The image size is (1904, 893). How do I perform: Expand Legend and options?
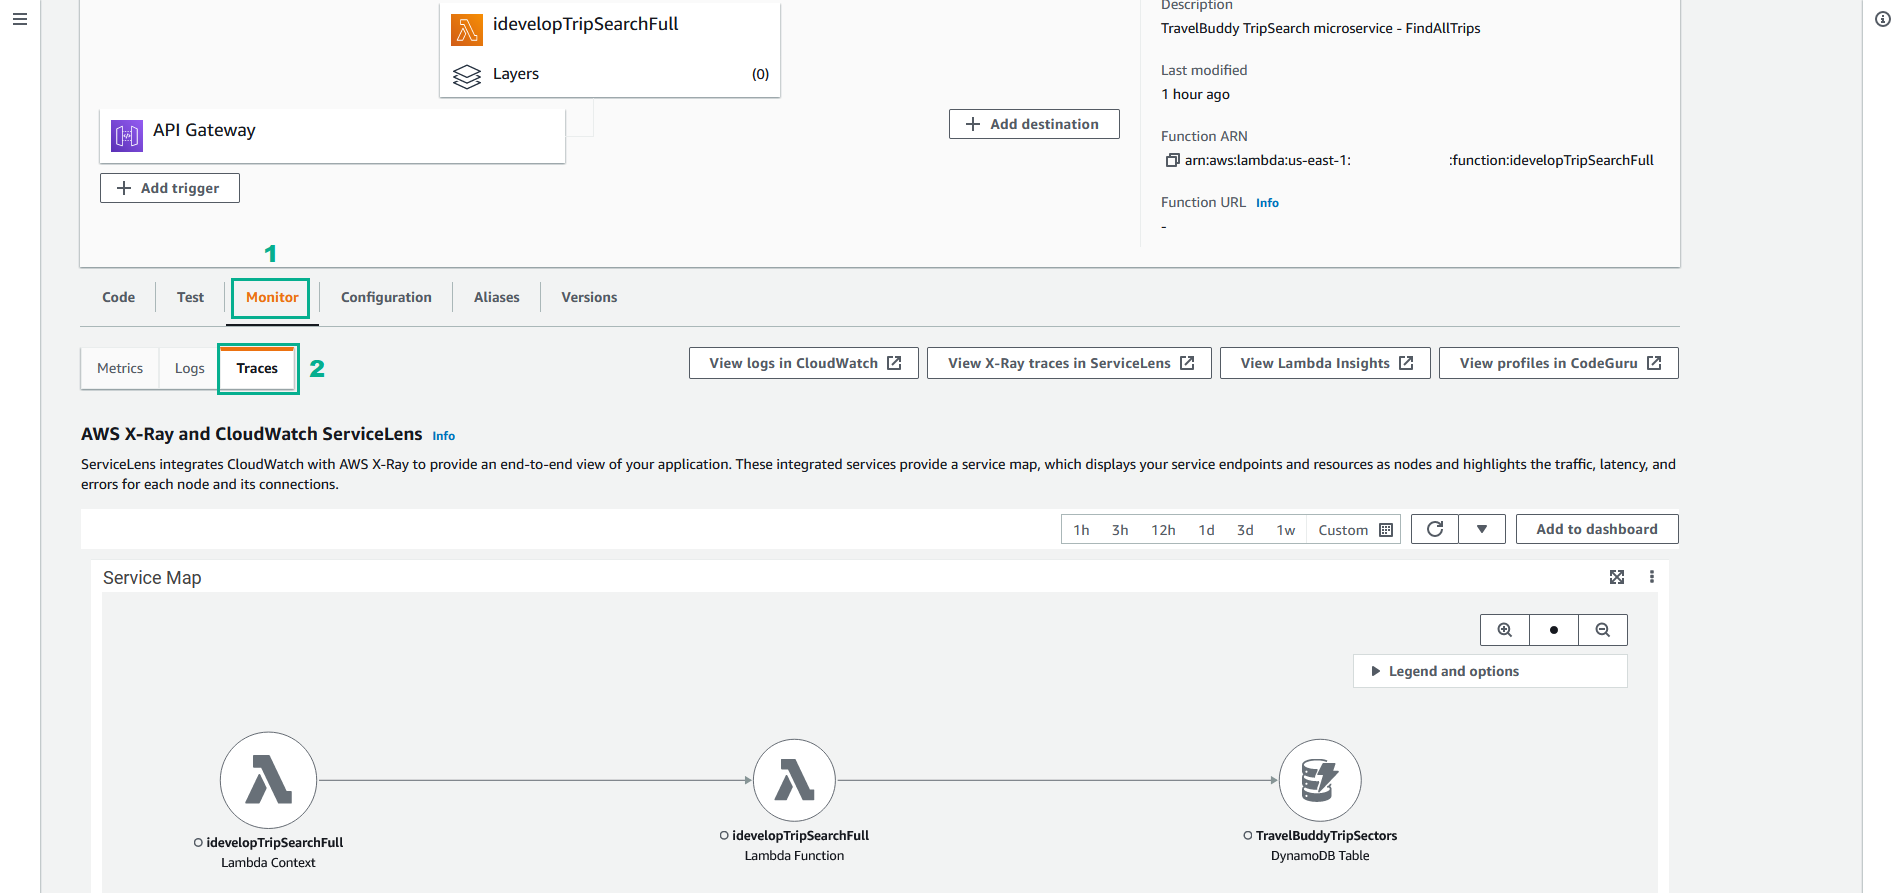click(1490, 671)
